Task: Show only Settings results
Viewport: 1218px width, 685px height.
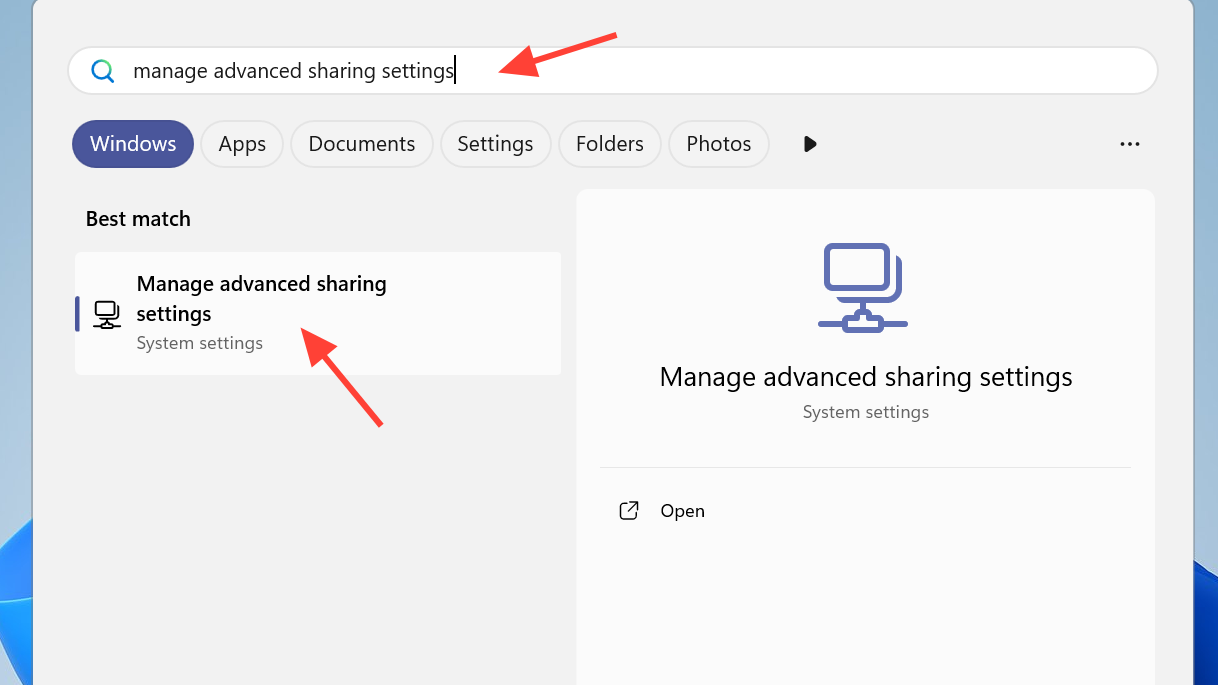Action: pyautogui.click(x=495, y=144)
